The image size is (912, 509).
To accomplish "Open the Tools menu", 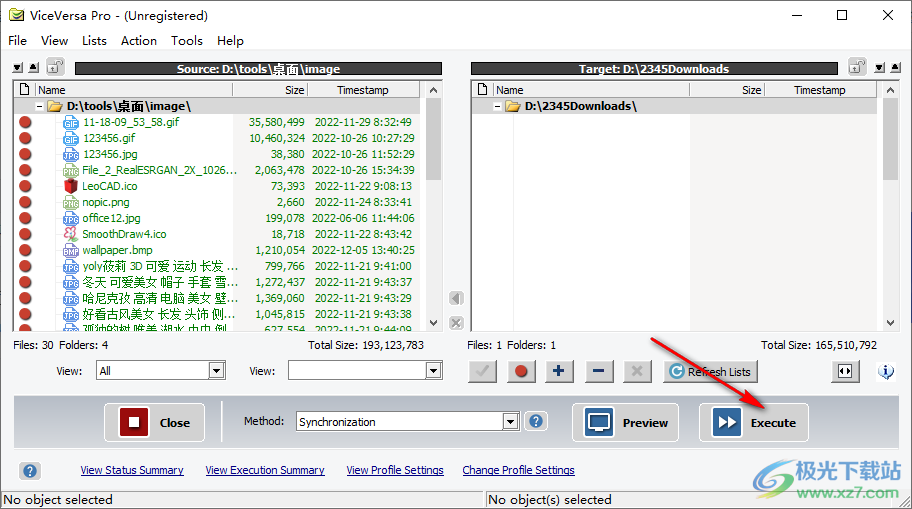I will point(187,41).
